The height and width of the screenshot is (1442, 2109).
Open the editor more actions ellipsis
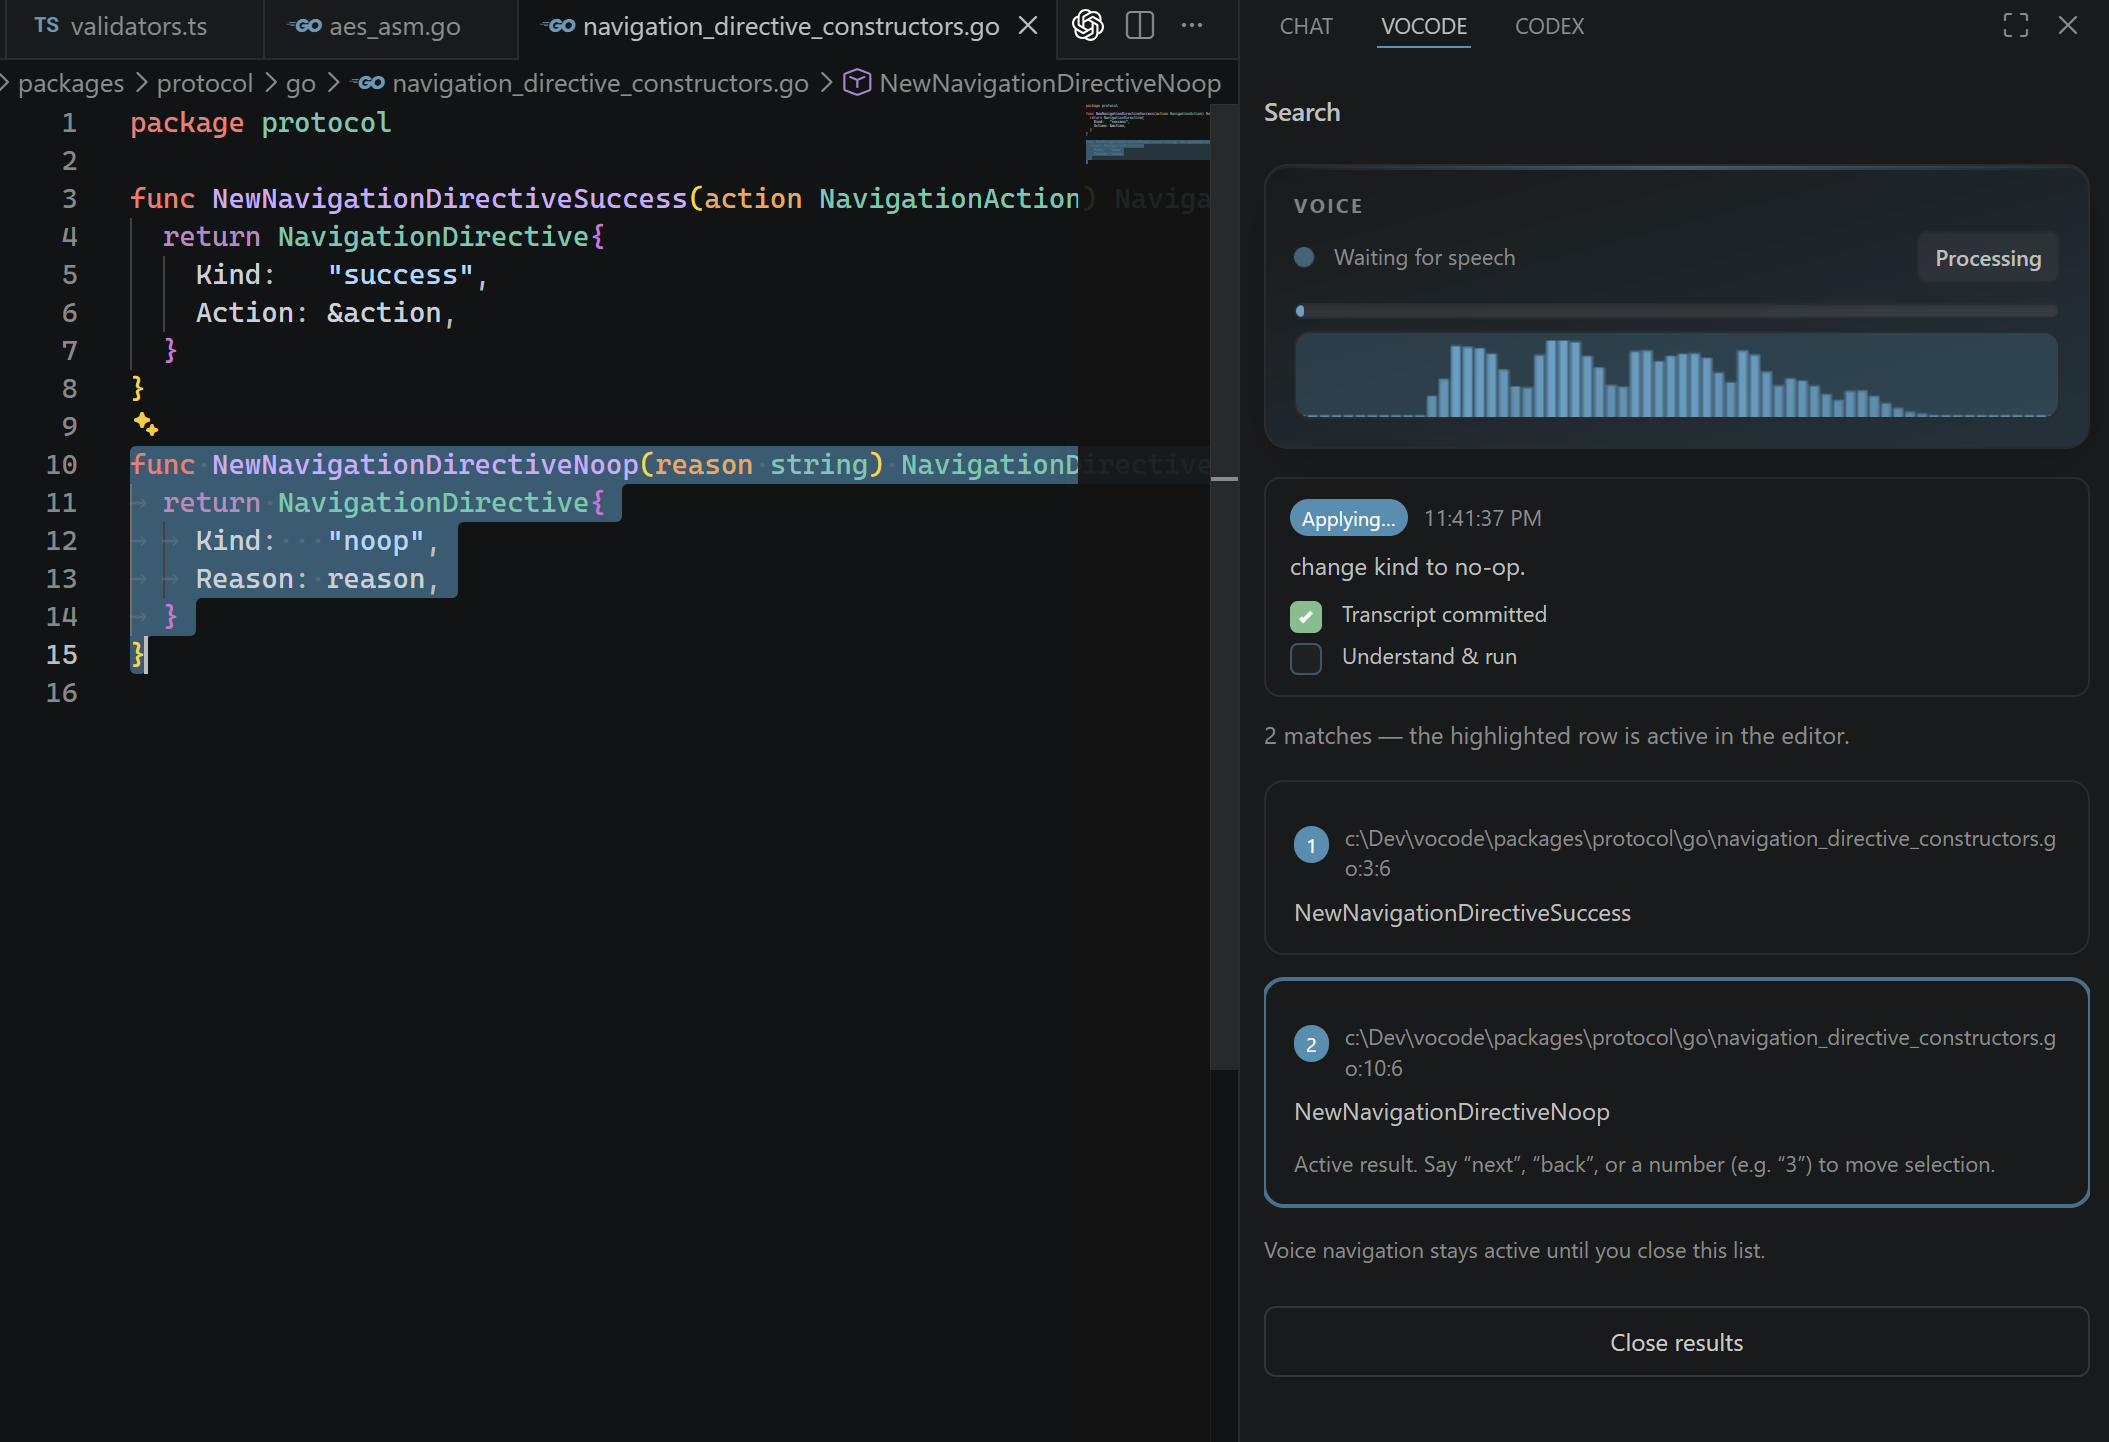1191,25
